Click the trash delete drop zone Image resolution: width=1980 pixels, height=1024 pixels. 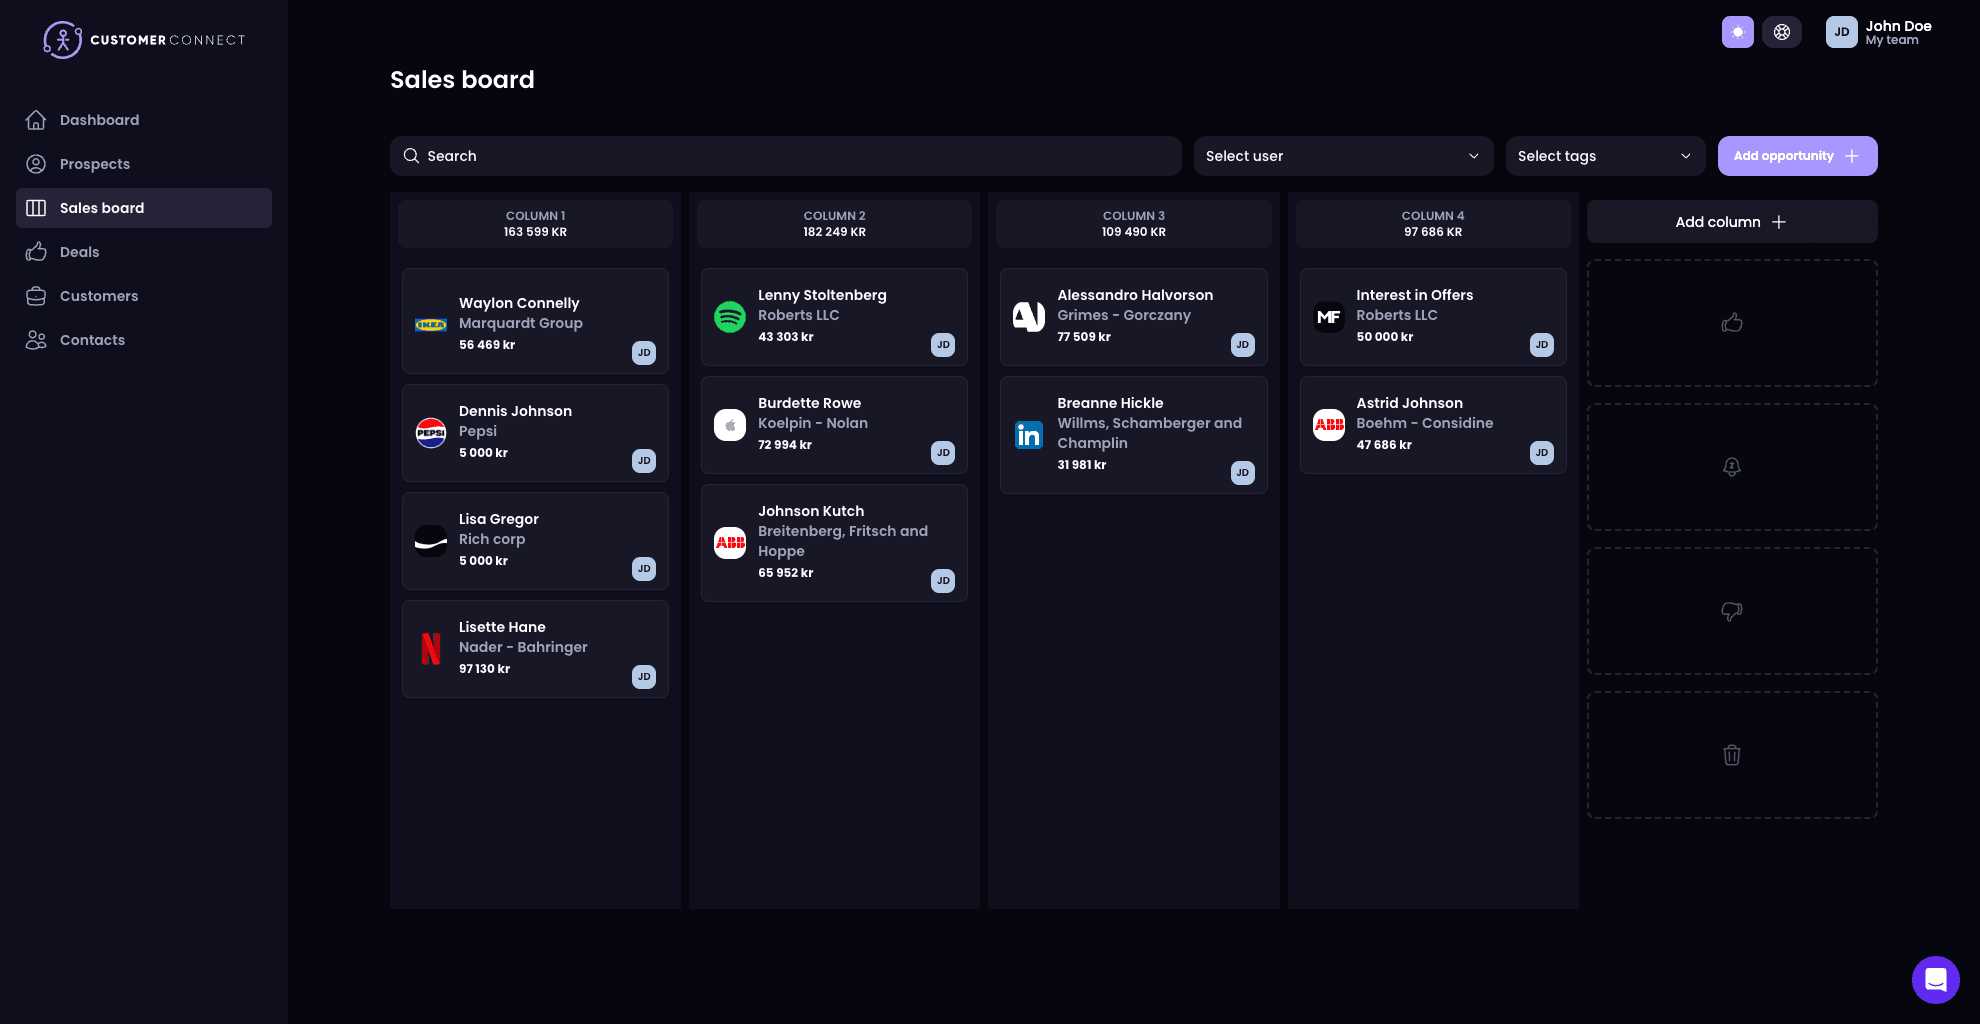pos(1731,755)
